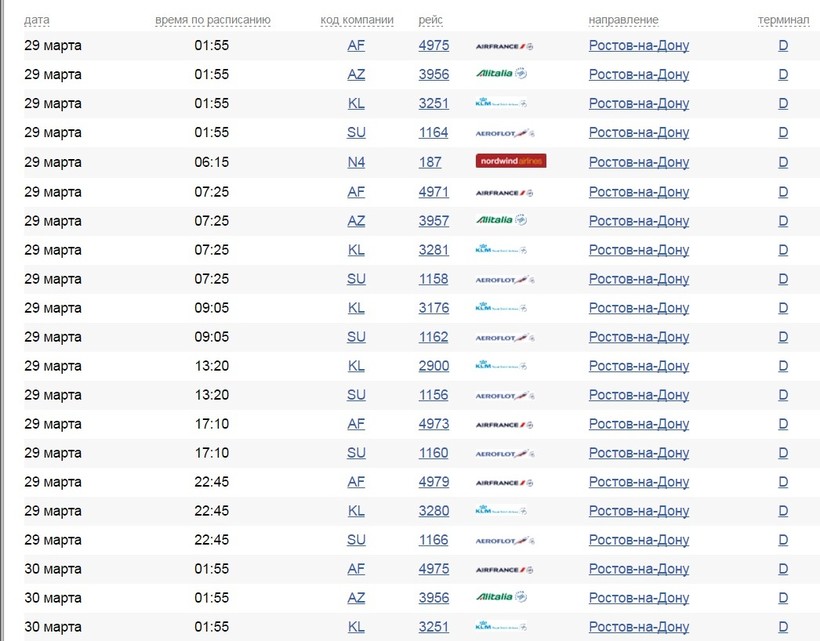Click the терминал column header
Screen dimensions: 820x641
pos(783,20)
